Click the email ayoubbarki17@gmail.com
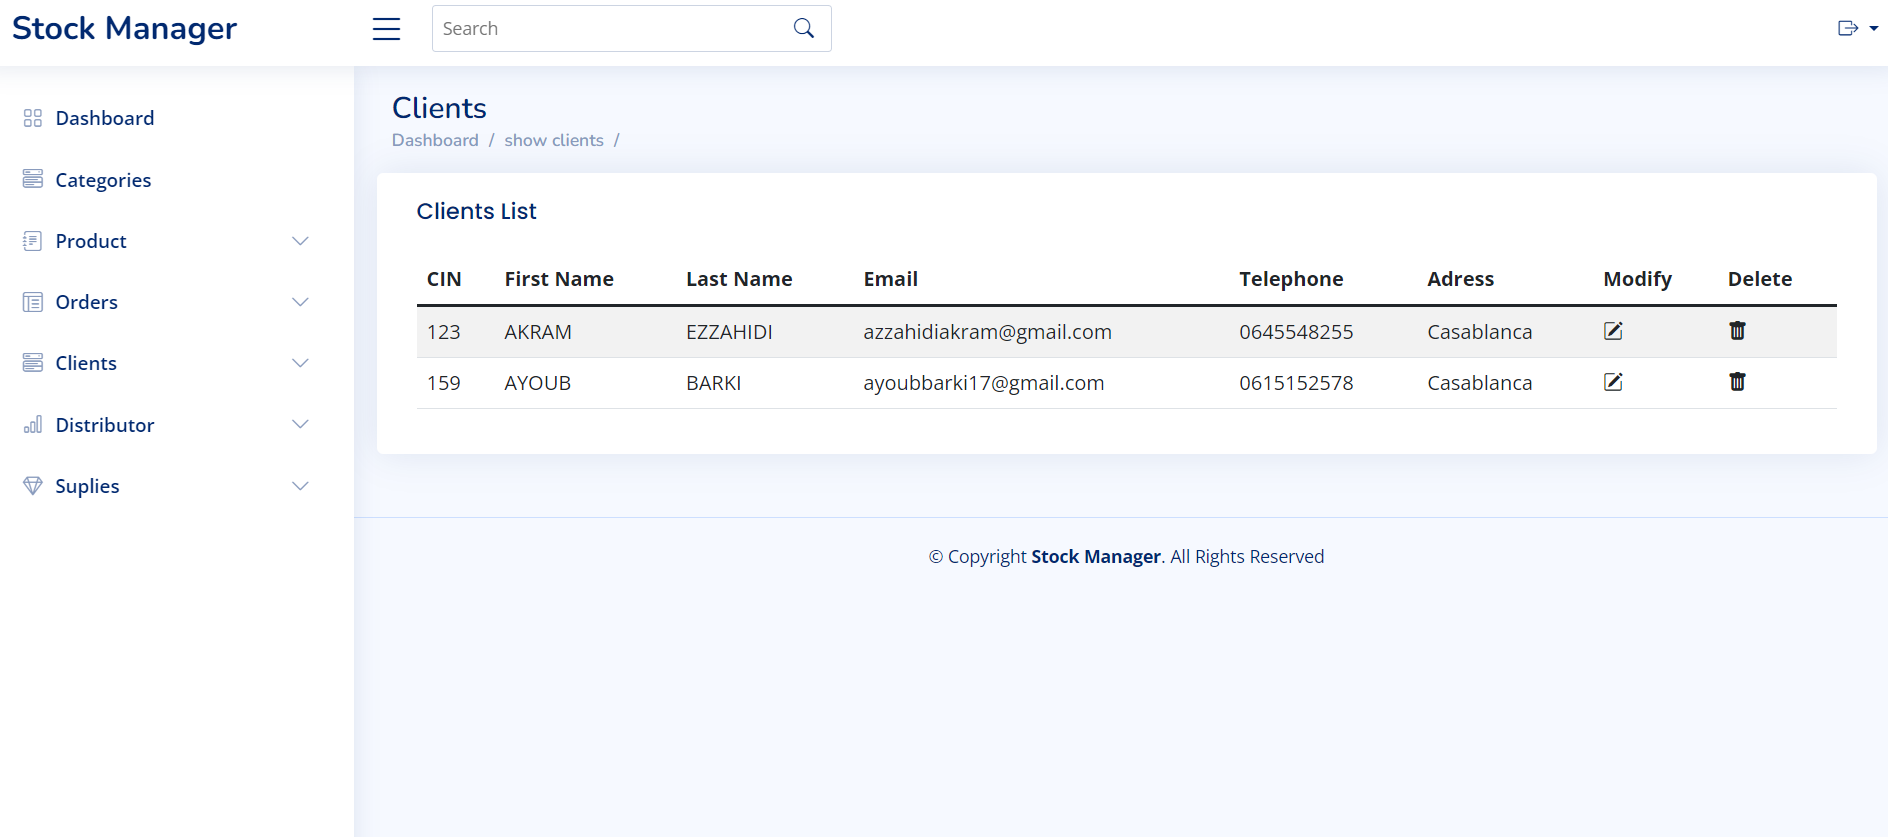 point(984,383)
